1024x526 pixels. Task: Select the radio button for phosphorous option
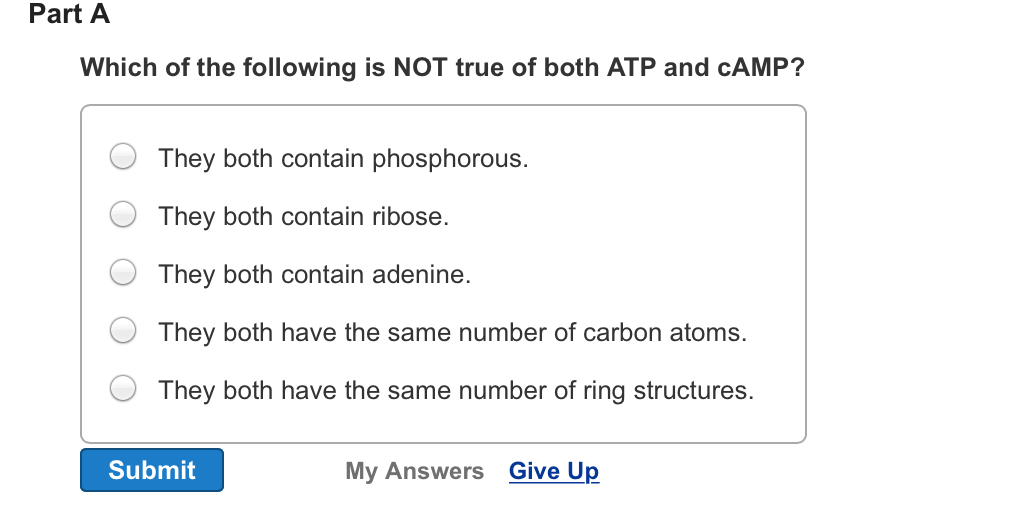pos(123,158)
